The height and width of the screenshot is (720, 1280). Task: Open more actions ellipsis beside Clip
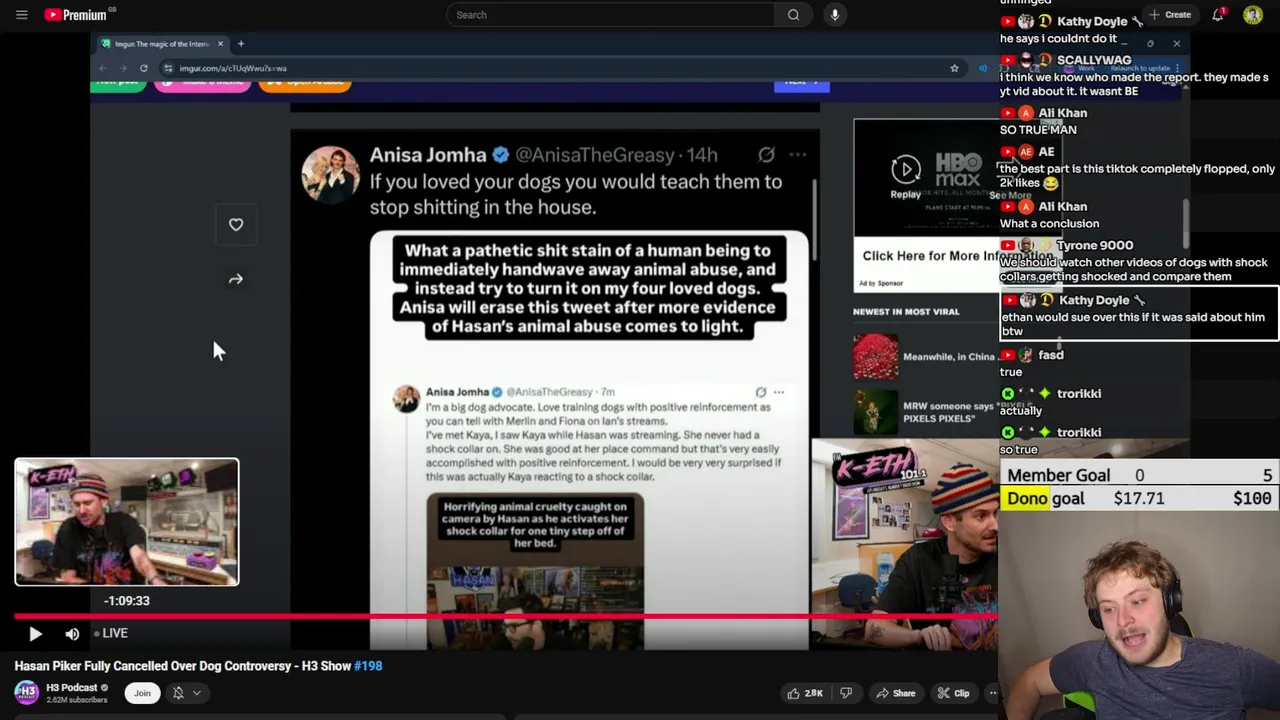pyautogui.click(x=992, y=693)
